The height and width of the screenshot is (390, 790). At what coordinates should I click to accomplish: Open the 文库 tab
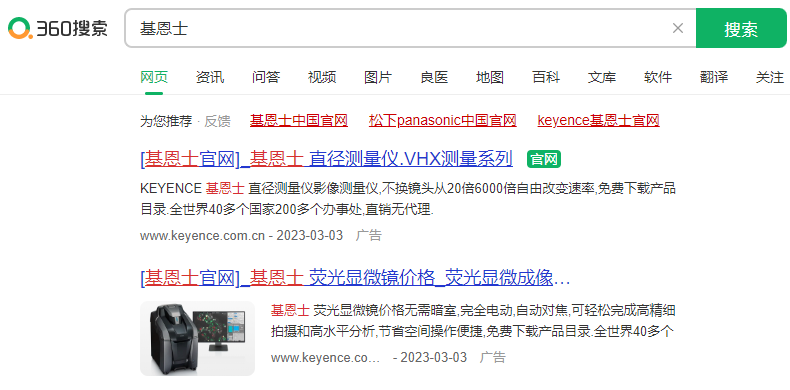pos(602,77)
